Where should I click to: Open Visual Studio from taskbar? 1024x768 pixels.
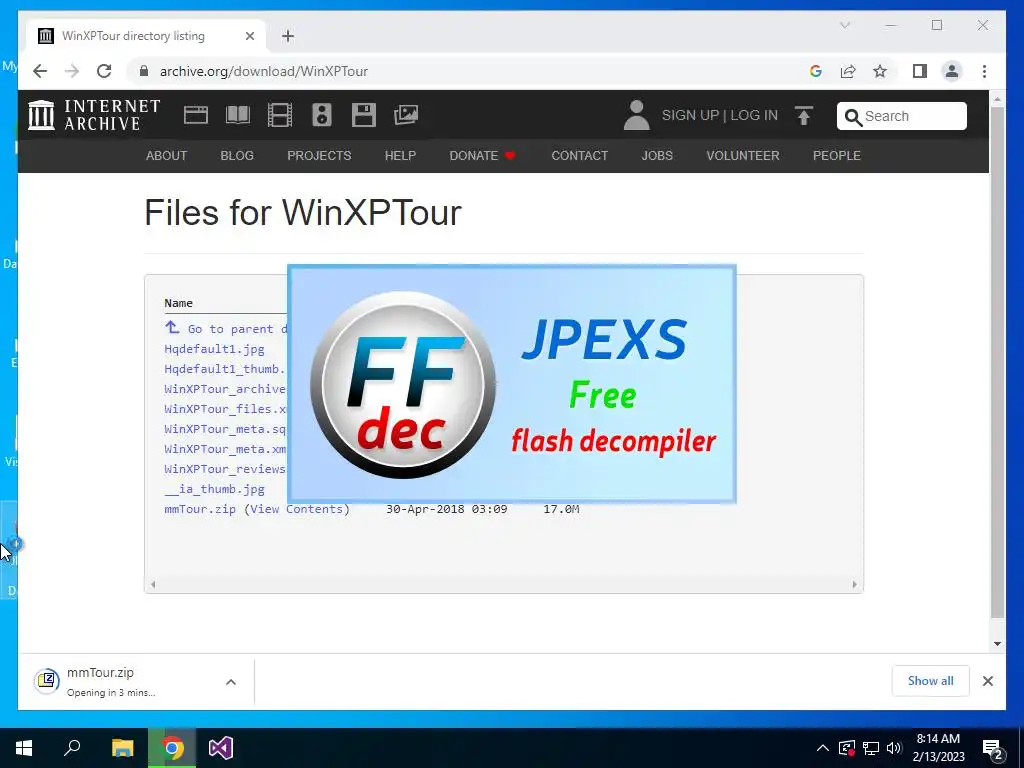click(221, 748)
